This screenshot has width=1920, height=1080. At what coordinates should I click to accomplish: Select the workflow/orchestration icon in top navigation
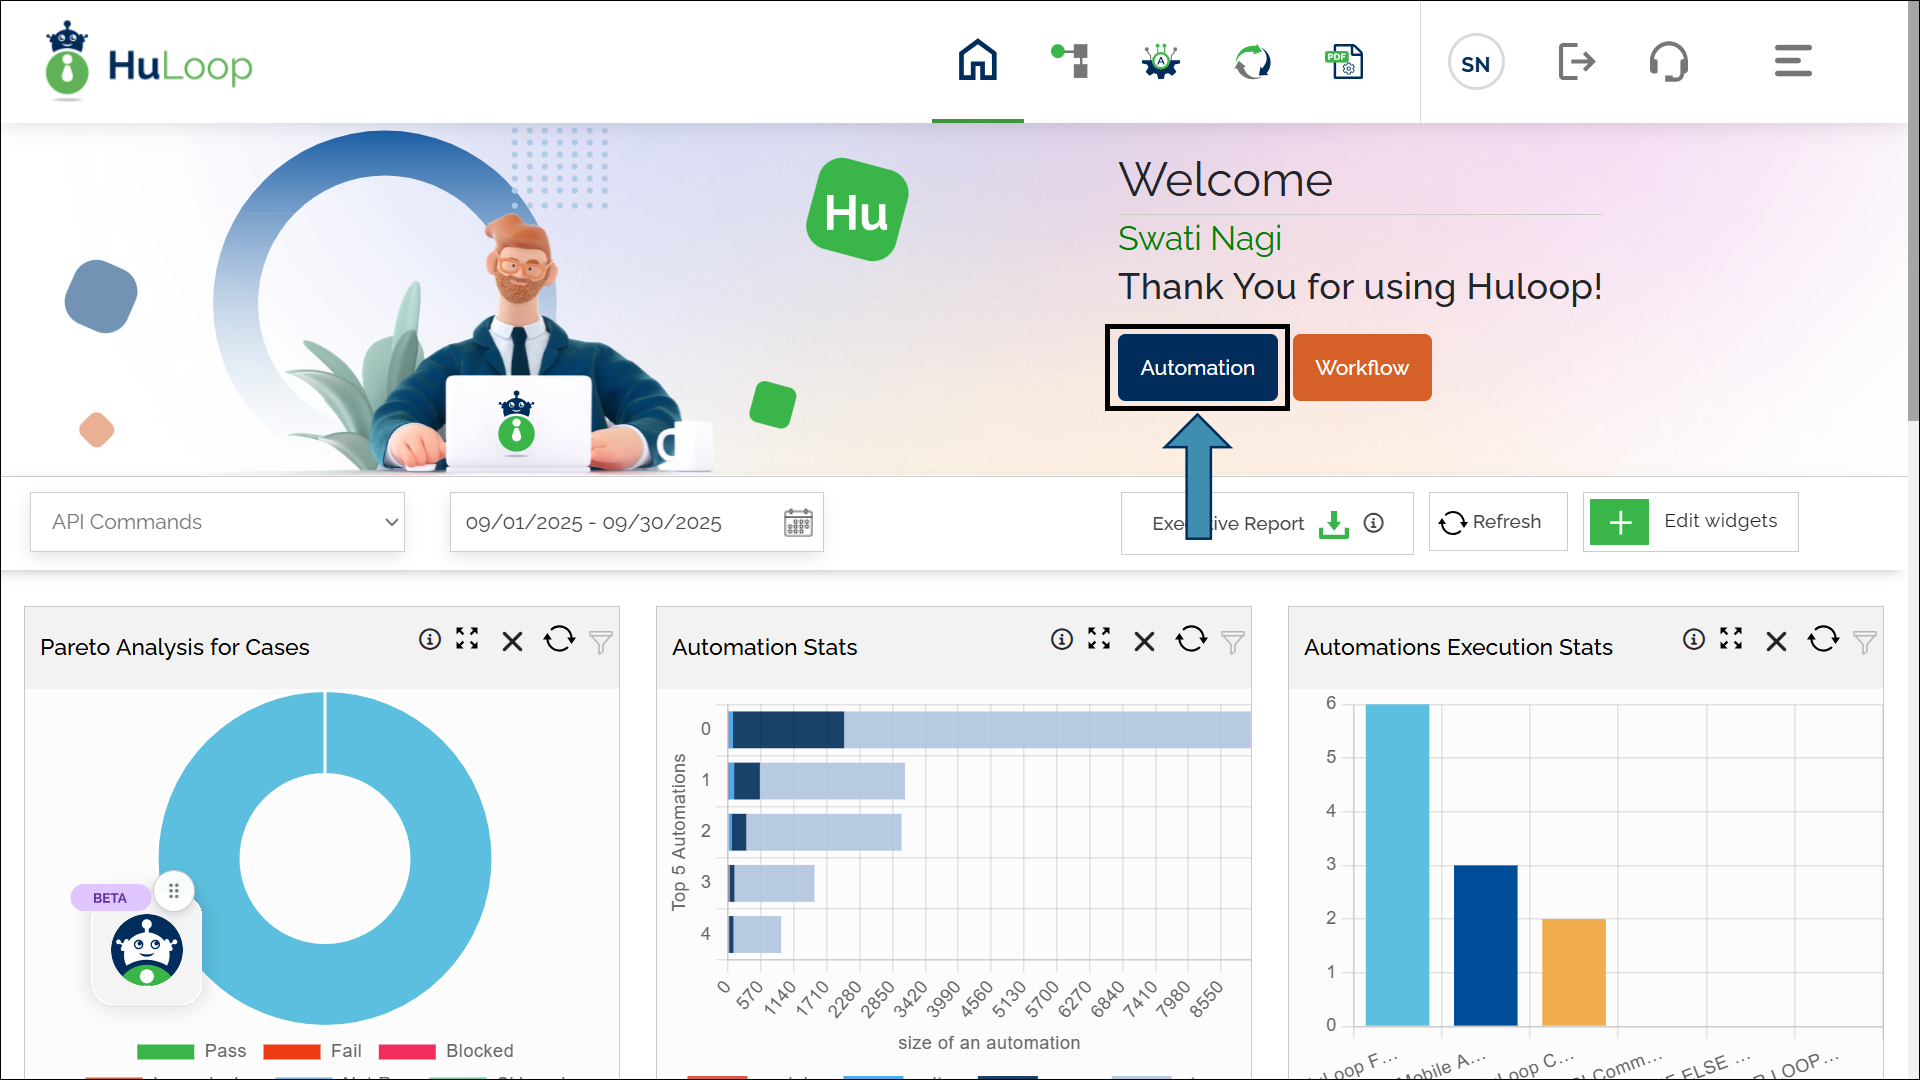coord(1069,61)
